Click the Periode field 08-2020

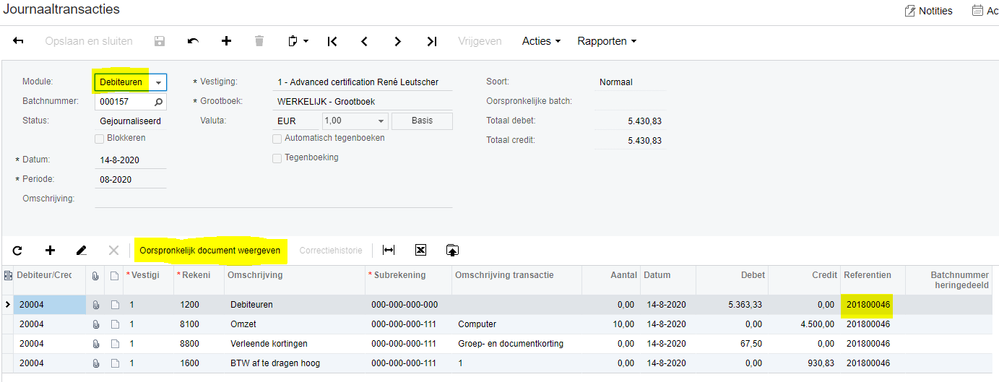pos(130,180)
